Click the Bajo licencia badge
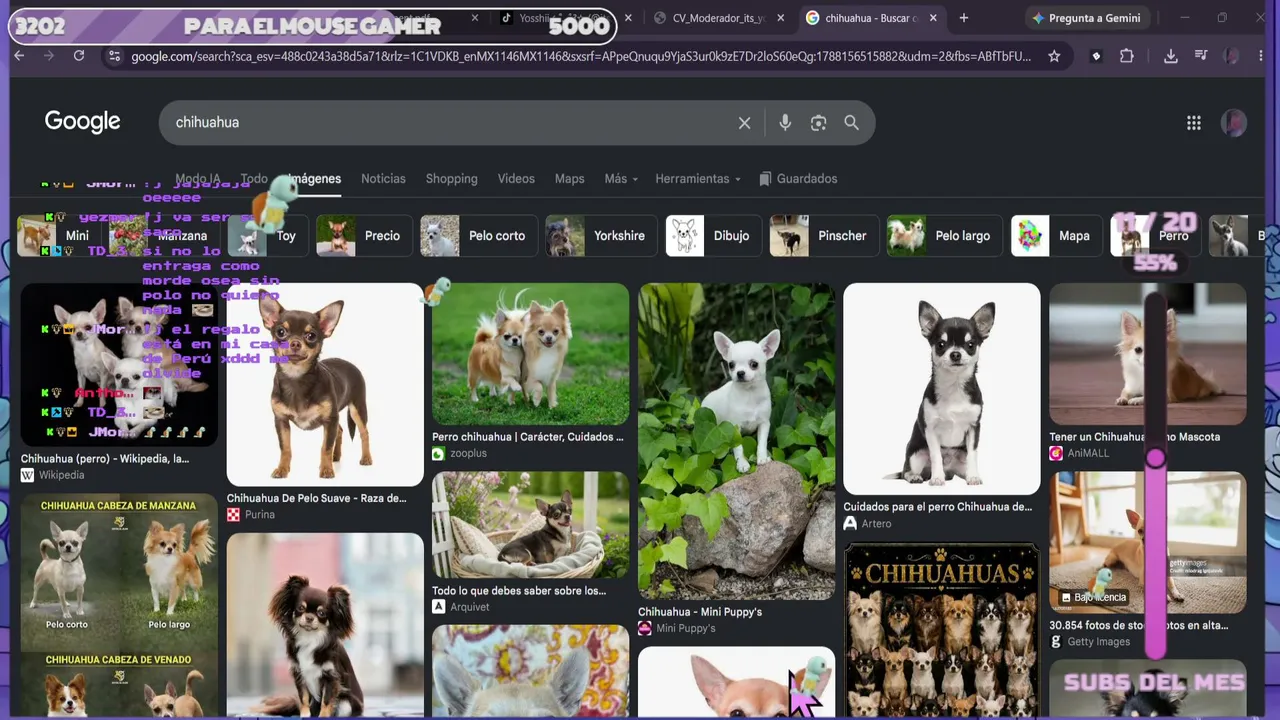 1094,597
